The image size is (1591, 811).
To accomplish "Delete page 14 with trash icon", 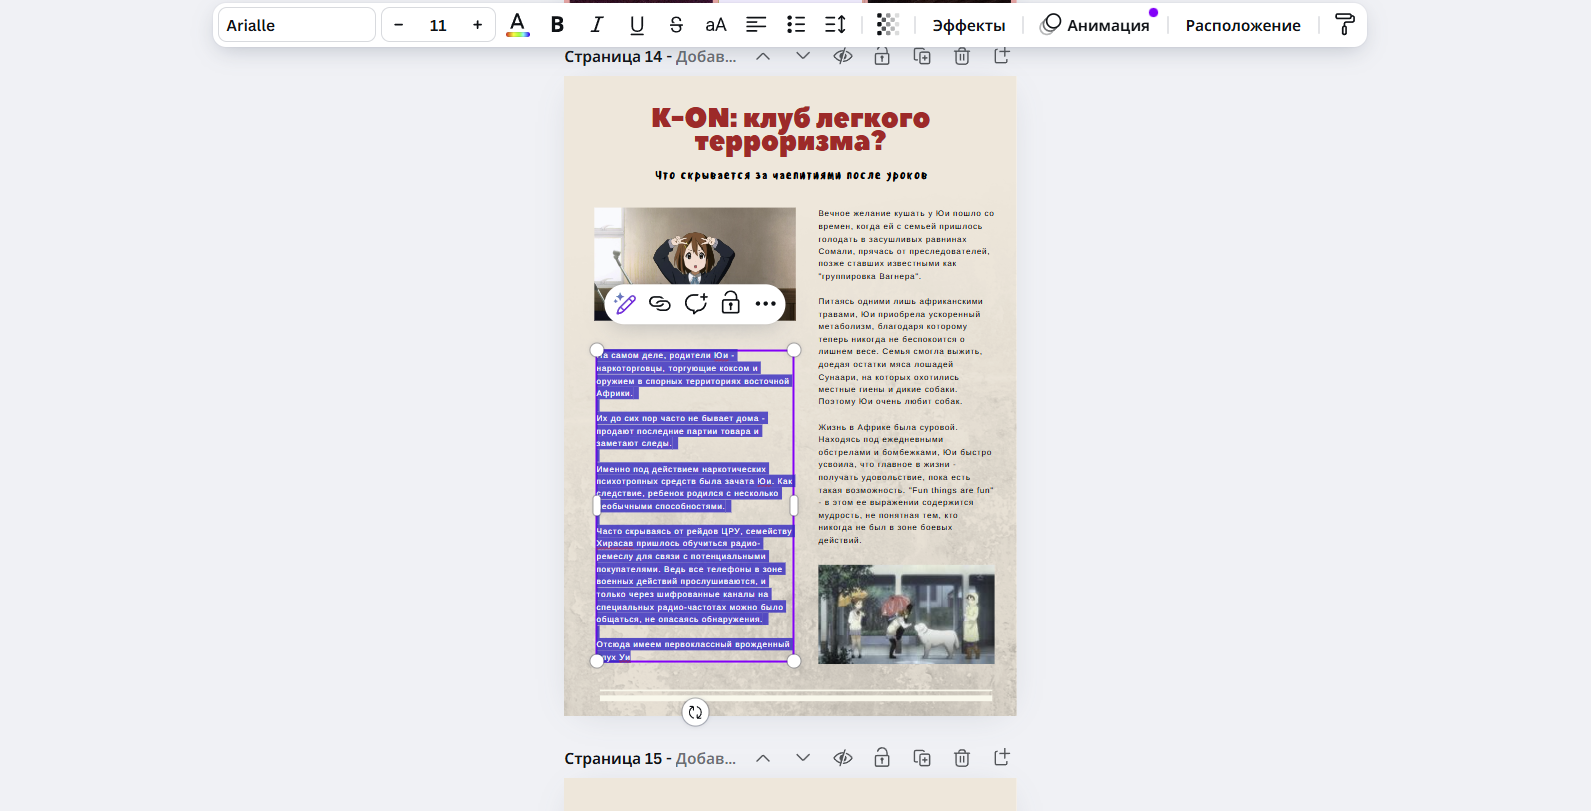I will point(962,57).
